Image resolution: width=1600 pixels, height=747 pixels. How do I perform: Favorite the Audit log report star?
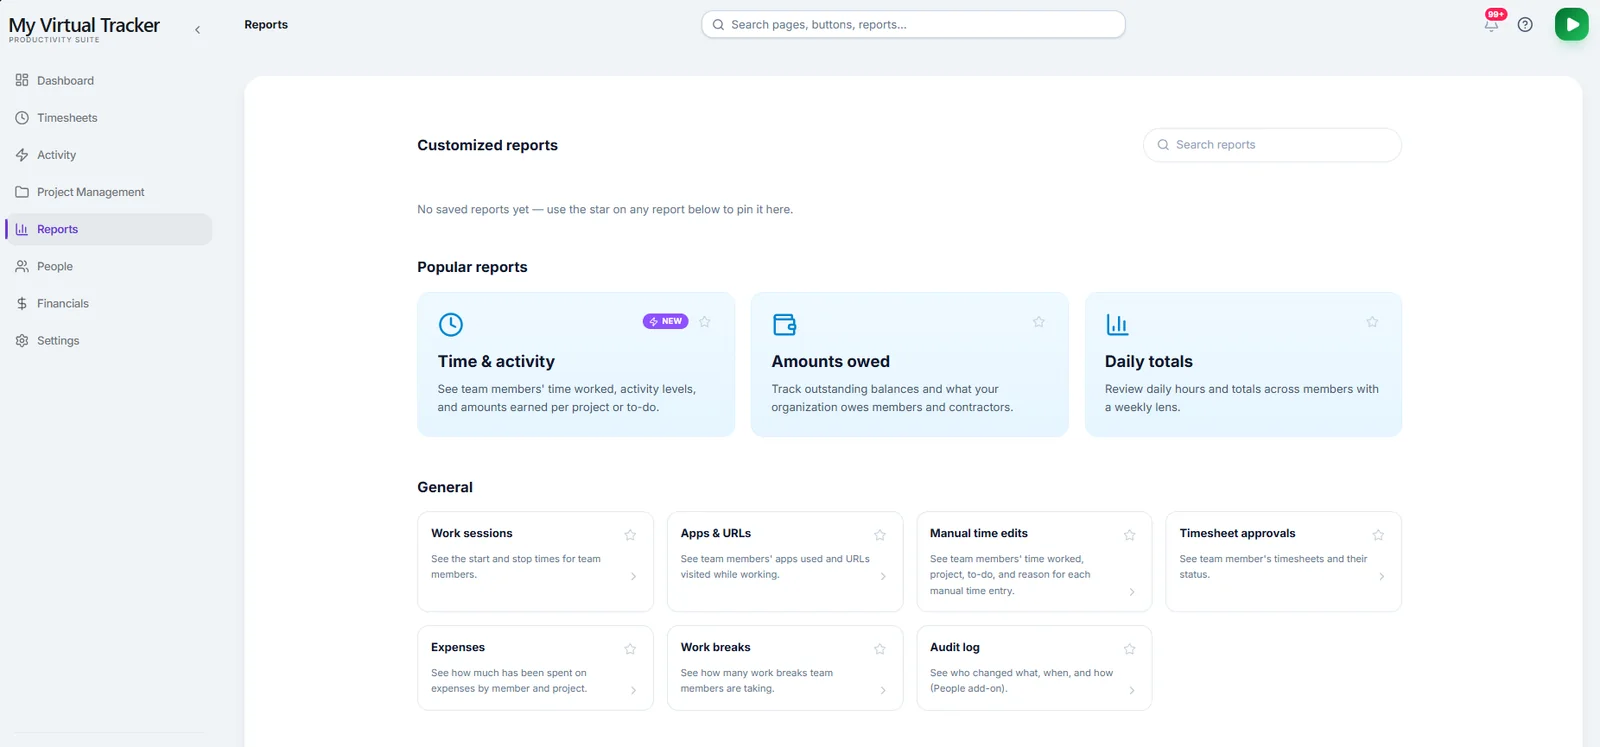coord(1129,649)
